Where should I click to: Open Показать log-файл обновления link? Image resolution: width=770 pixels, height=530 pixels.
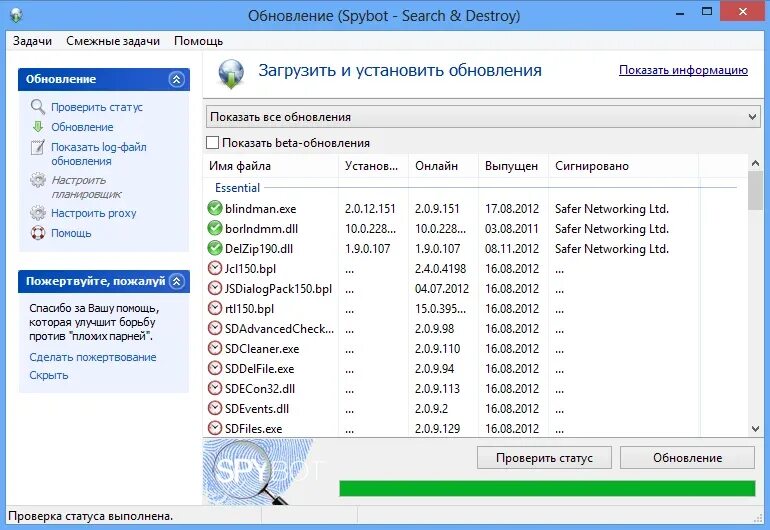(x=99, y=154)
